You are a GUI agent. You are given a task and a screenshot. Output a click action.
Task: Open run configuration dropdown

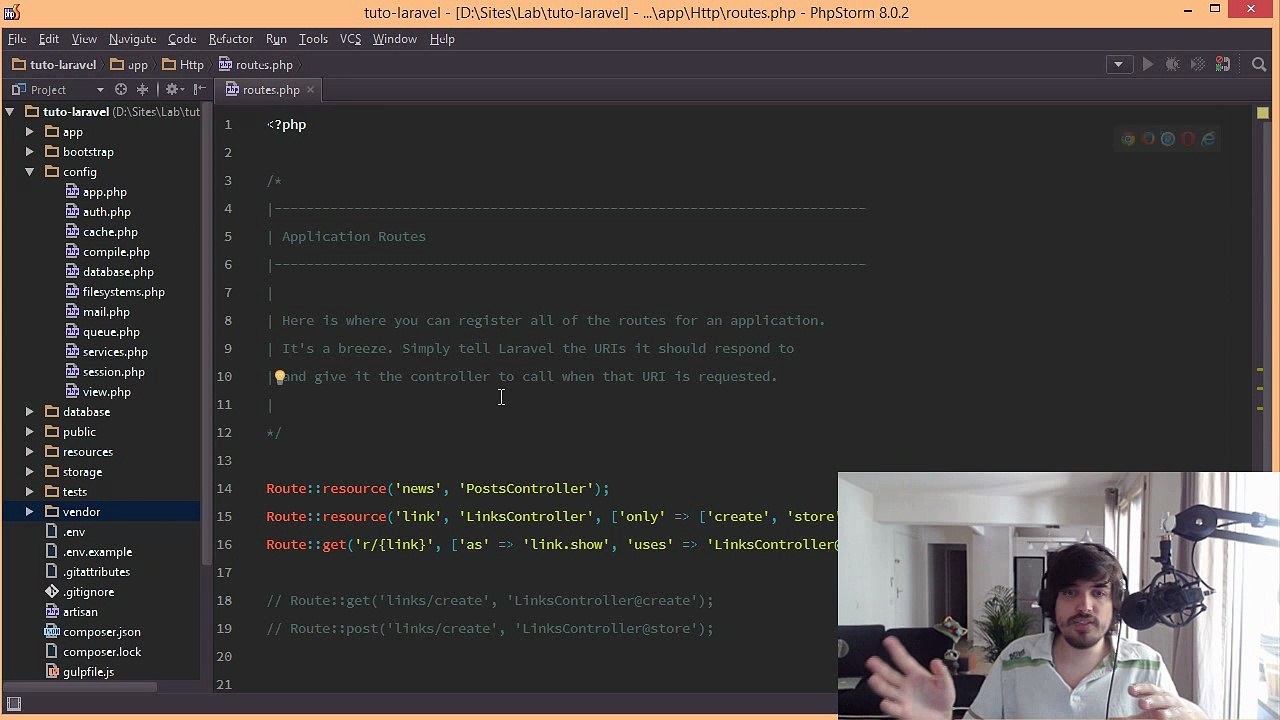[x=1118, y=64]
